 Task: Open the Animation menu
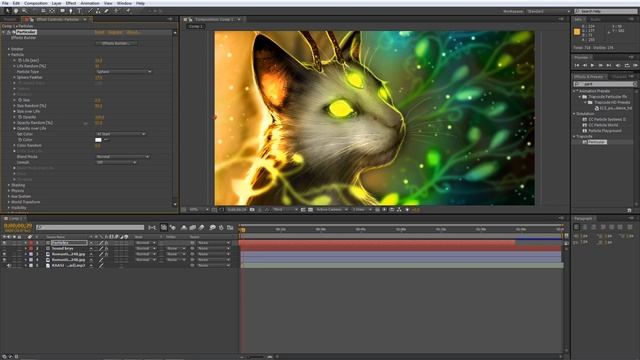coord(90,3)
